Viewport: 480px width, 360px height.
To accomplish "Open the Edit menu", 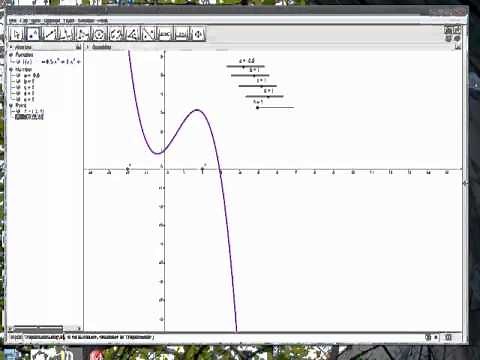I will (23, 21).
